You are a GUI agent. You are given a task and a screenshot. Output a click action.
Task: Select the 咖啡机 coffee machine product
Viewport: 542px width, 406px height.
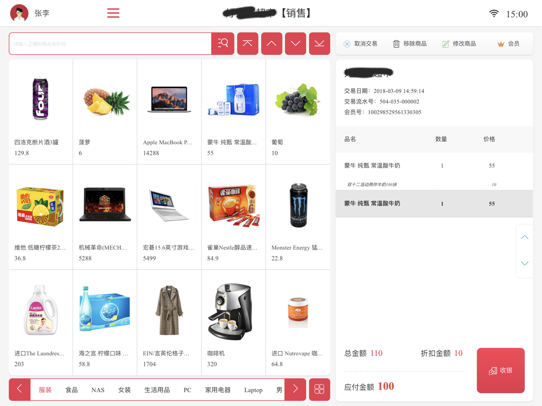pos(234,322)
